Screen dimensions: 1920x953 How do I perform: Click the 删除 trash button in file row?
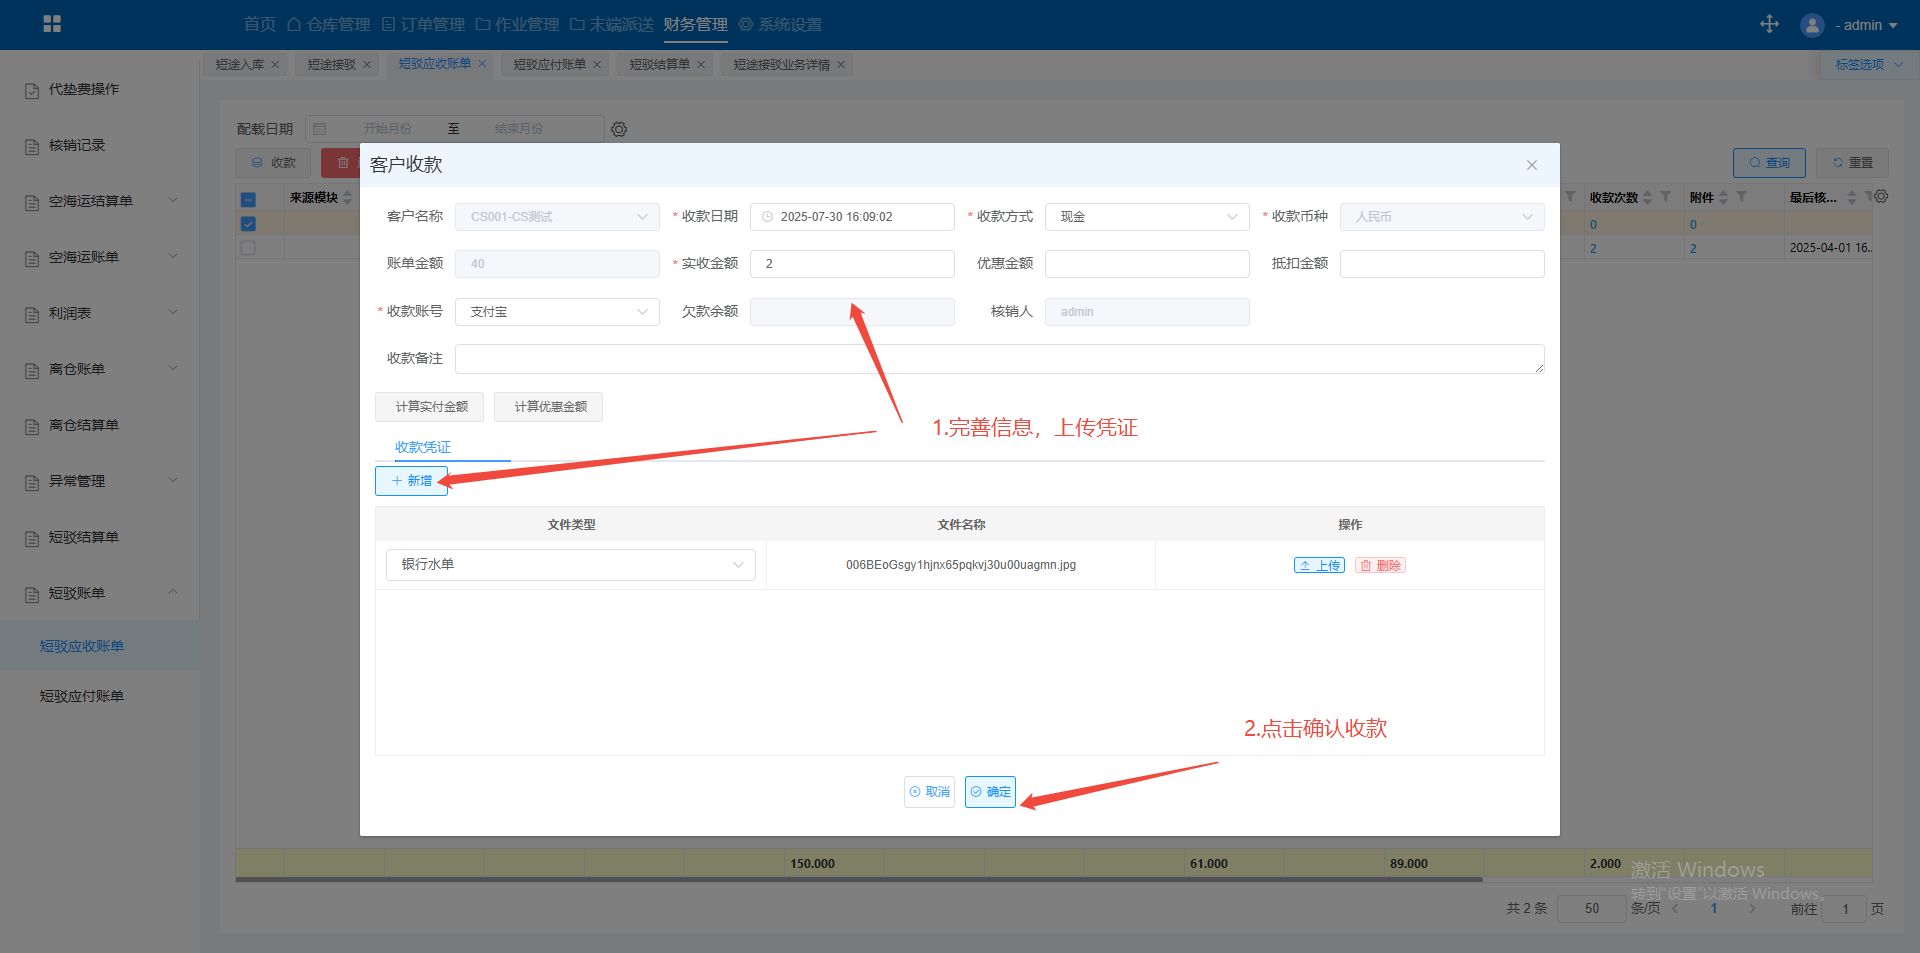(1380, 565)
